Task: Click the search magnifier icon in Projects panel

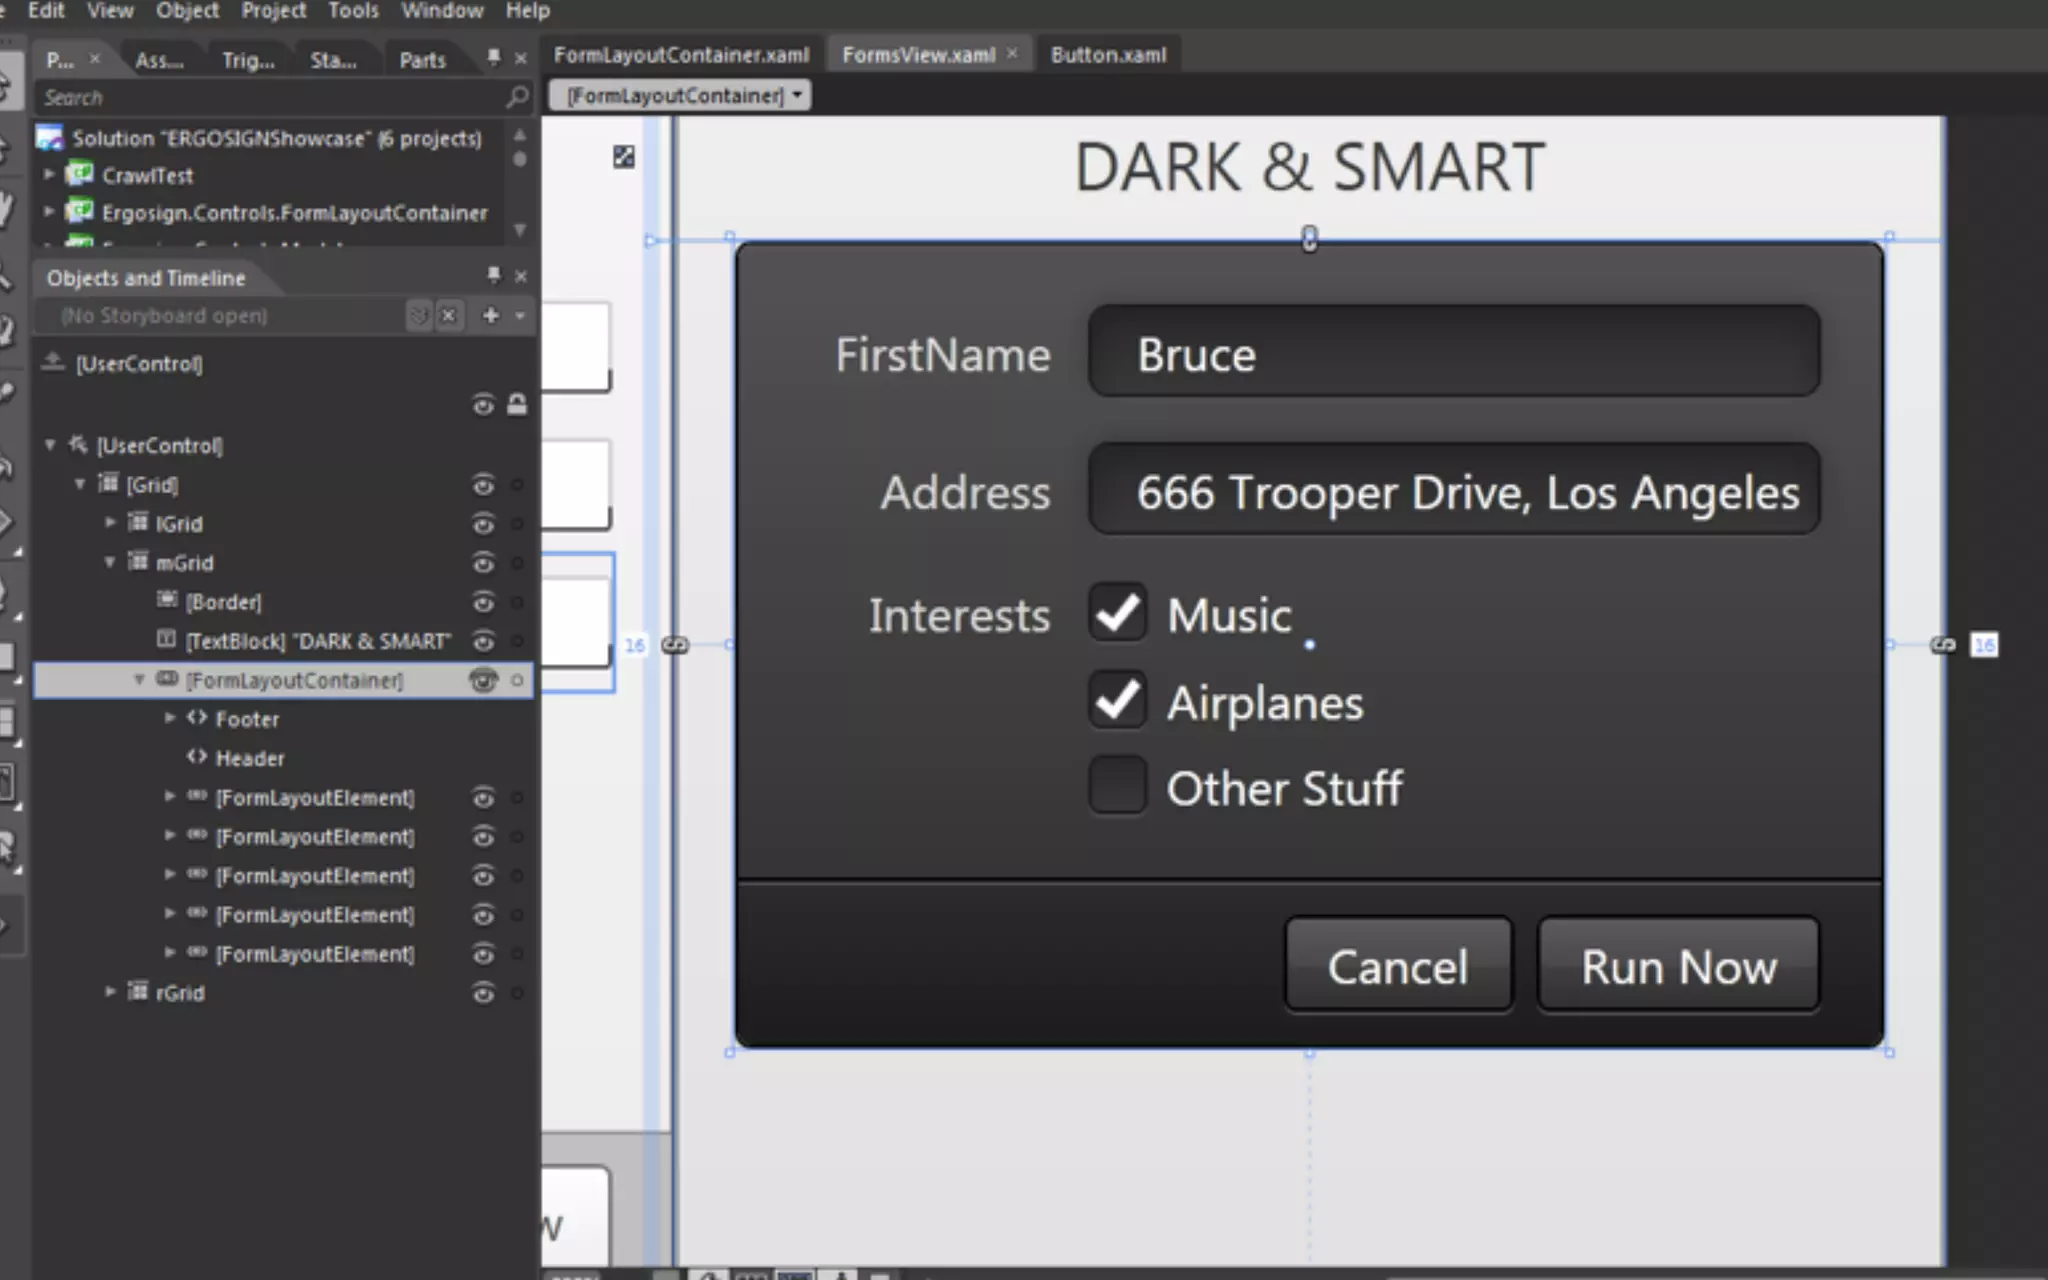Action: [517, 97]
